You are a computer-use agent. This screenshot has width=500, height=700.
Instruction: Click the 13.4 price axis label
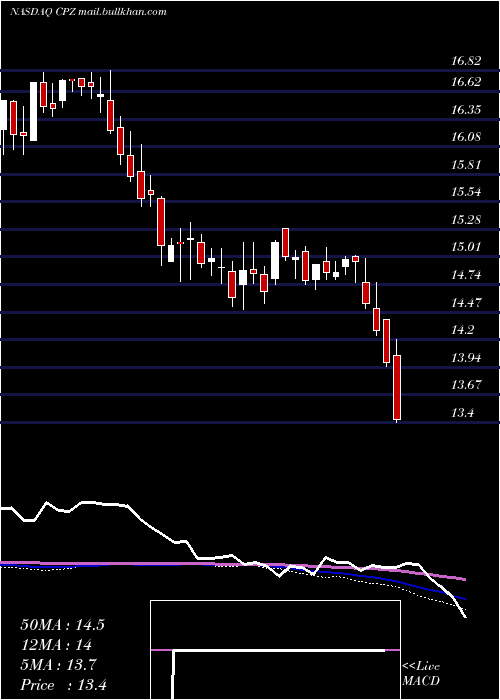coord(462,412)
